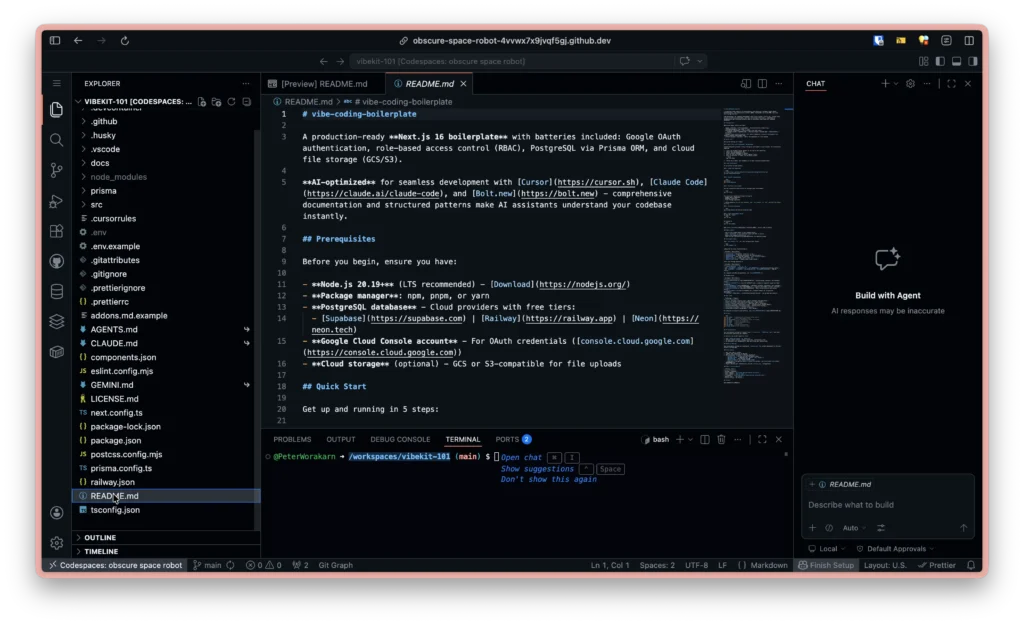Reload the browser page

click(125, 40)
